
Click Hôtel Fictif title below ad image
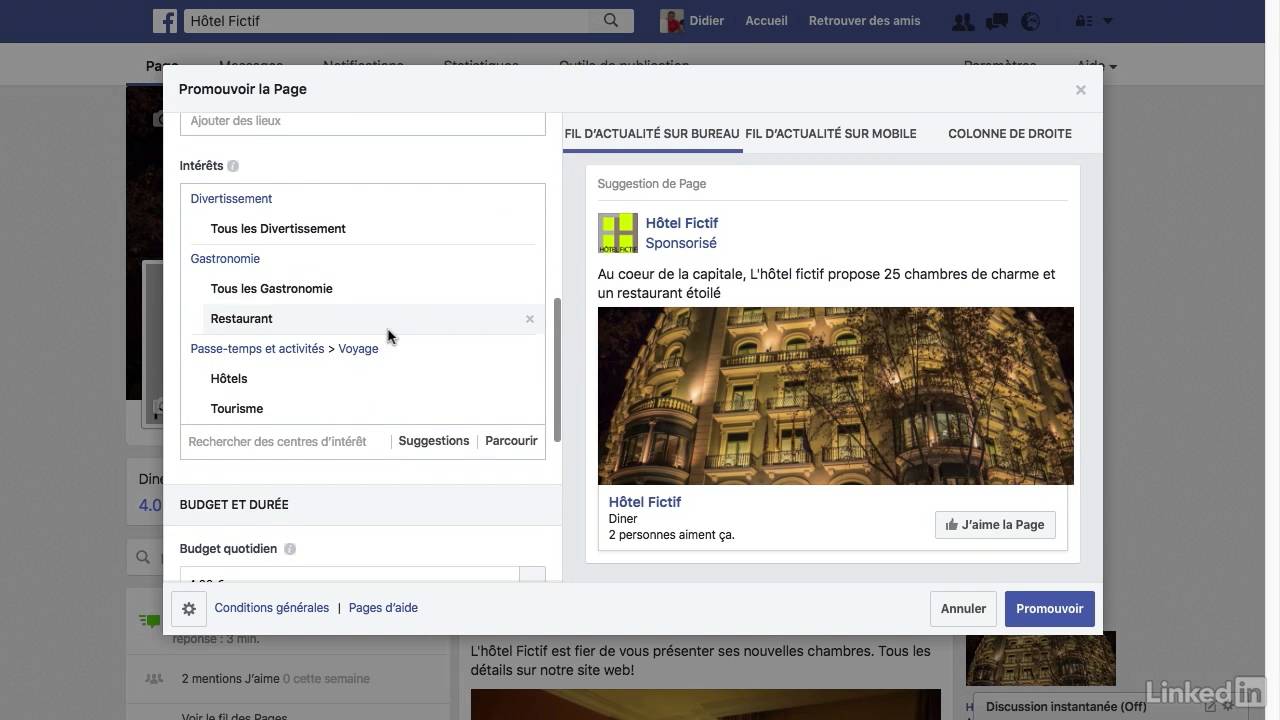pos(645,502)
